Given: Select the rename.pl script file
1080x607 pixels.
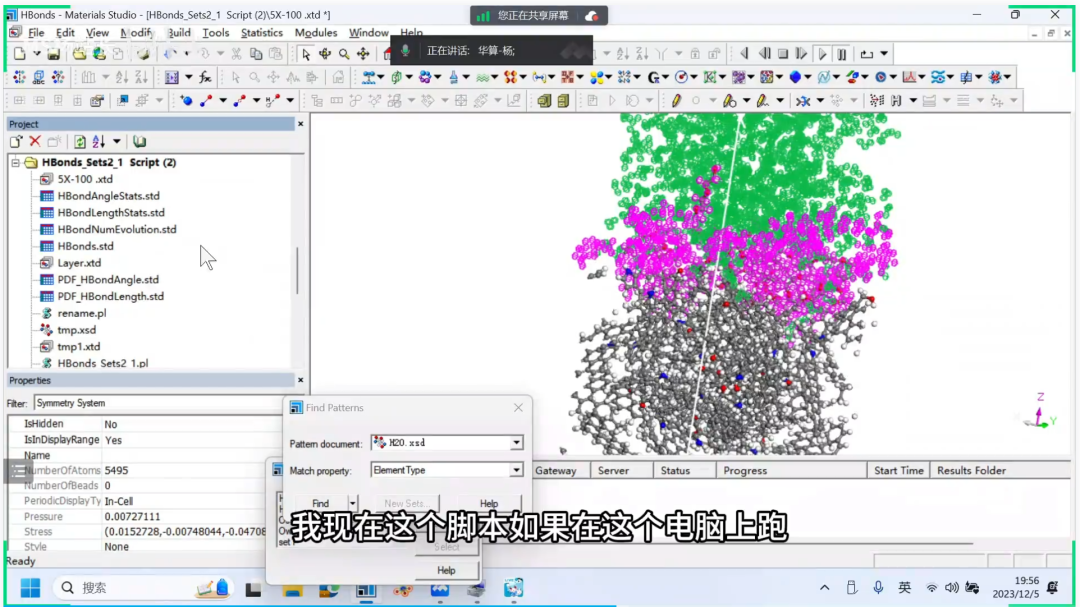Looking at the screenshot, I should pyautogui.click(x=81, y=313).
